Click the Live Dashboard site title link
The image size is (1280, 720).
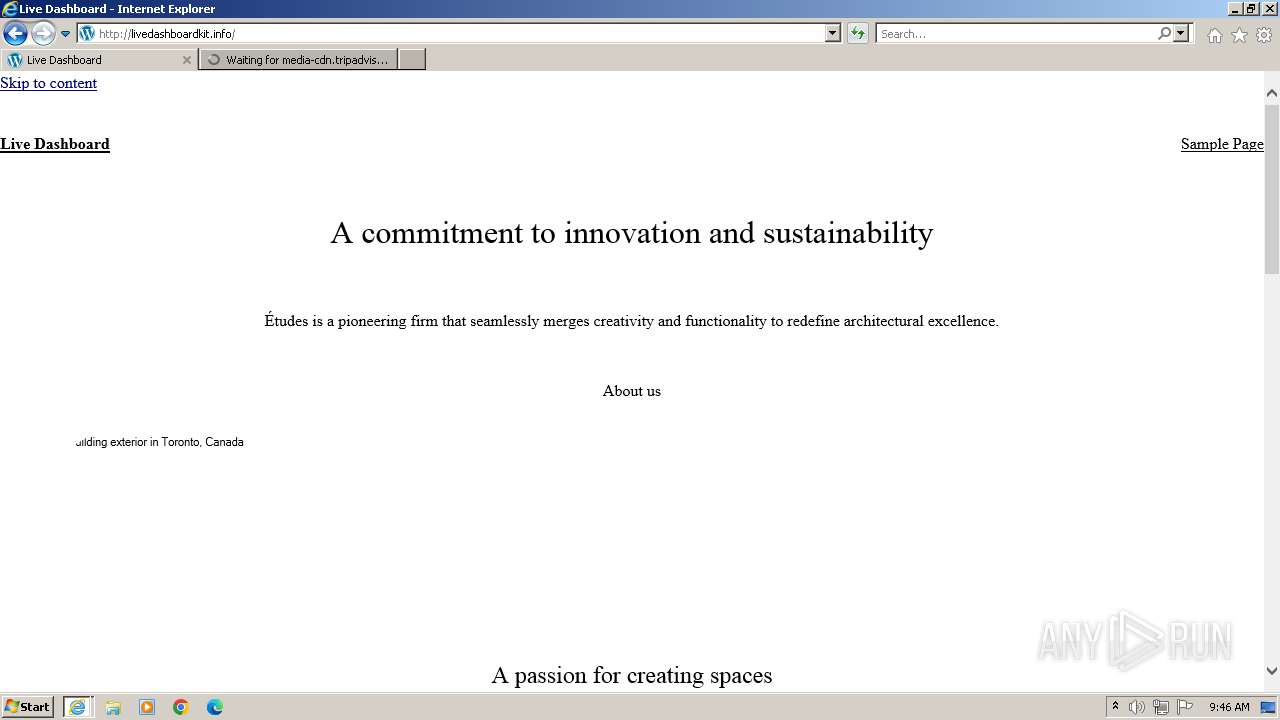tap(55, 144)
